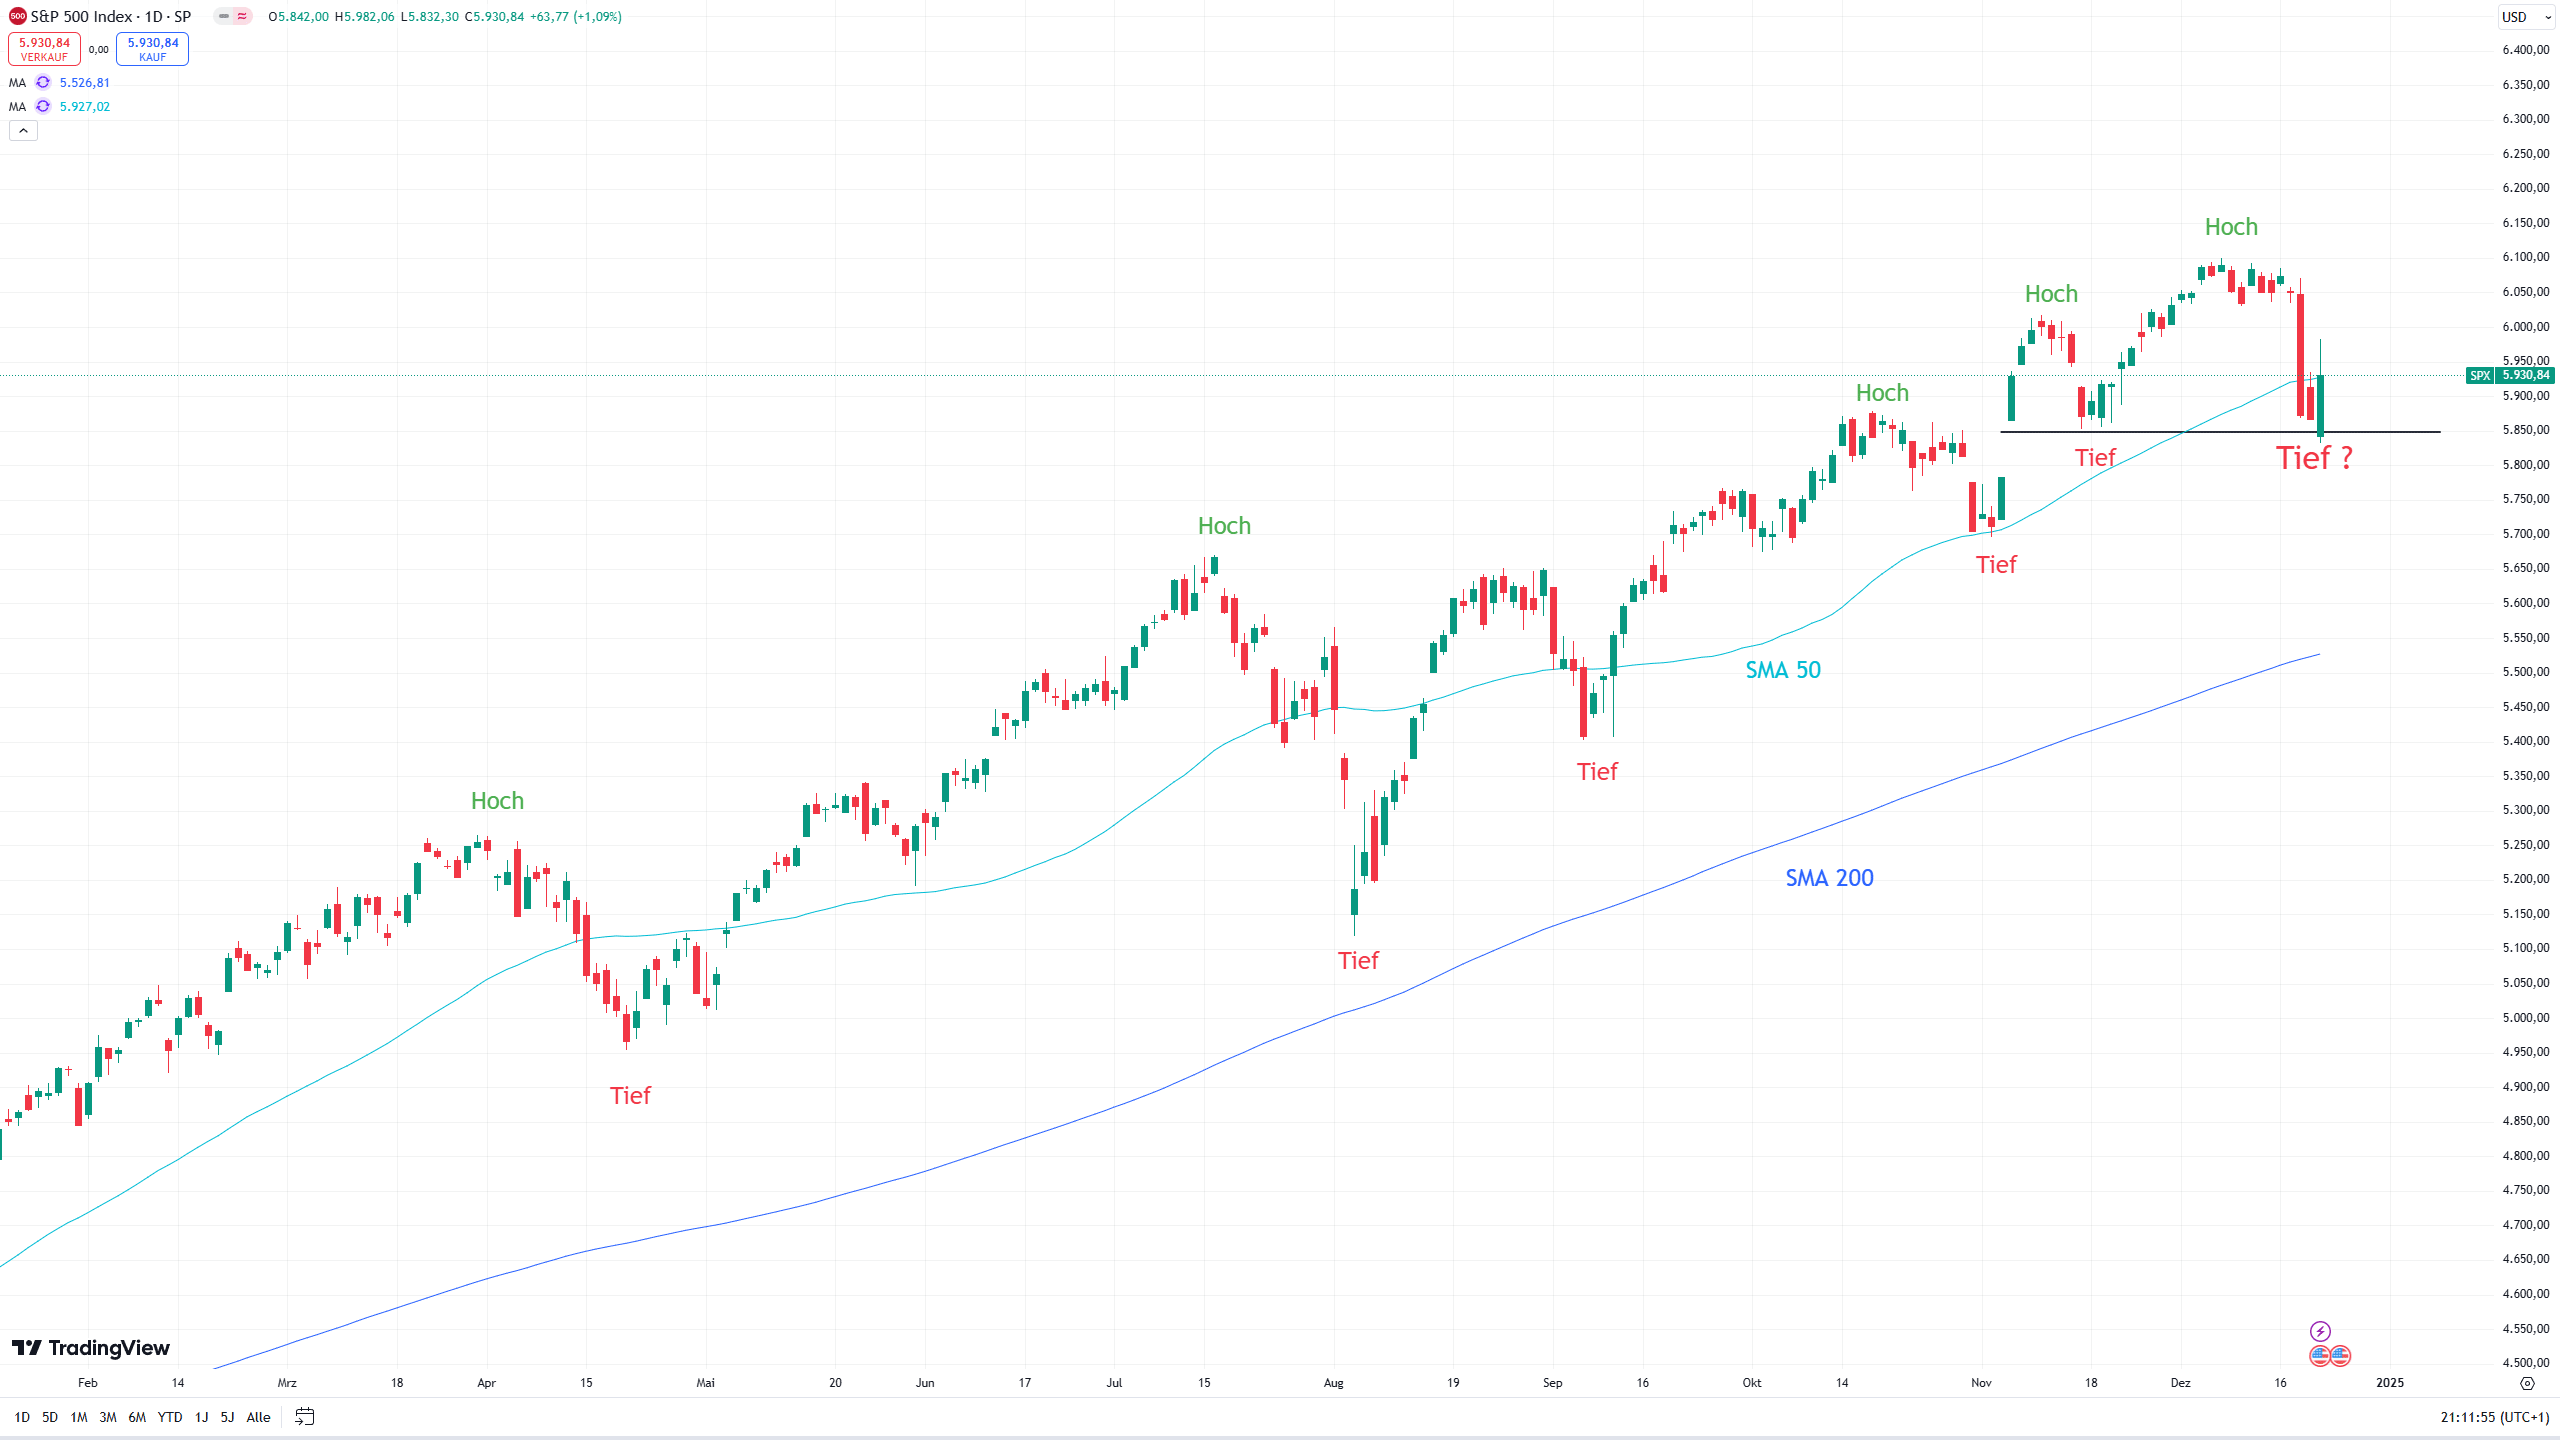2560x1440 pixels.
Task: Click the green SPX price tag on axis
Action: coord(2510,376)
